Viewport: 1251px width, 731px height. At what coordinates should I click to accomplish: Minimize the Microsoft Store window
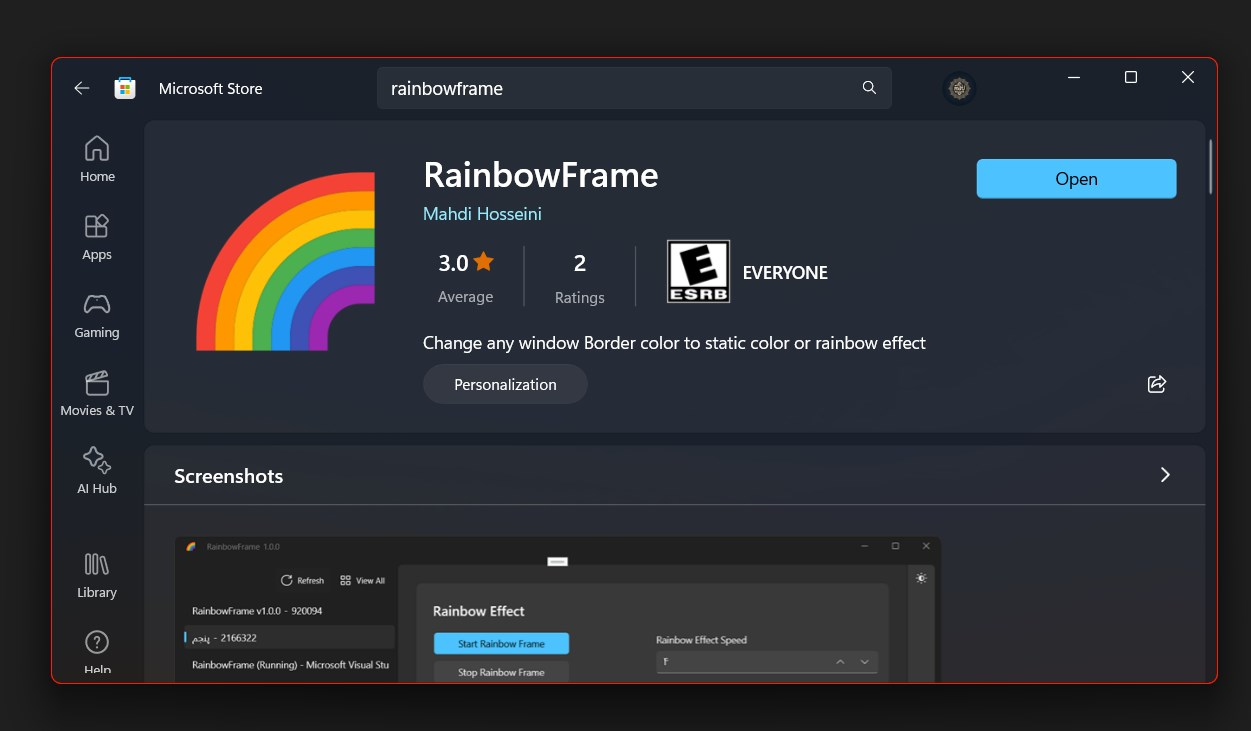point(1074,77)
